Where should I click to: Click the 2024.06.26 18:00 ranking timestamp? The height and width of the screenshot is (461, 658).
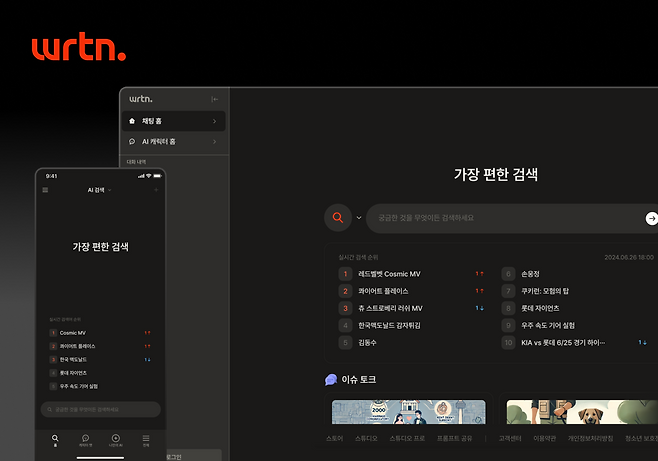coord(629,257)
